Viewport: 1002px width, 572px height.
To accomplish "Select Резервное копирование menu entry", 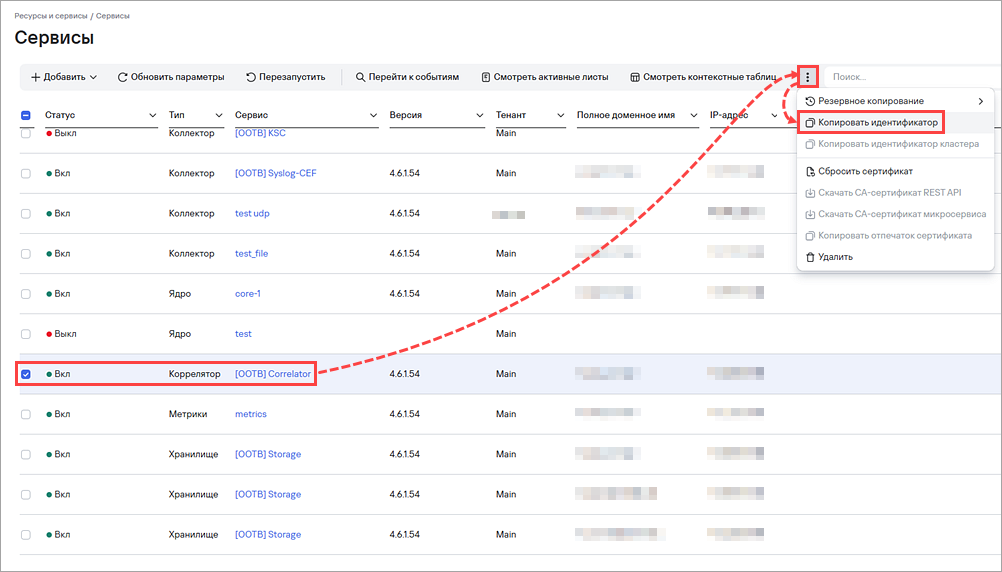I will (x=895, y=101).
